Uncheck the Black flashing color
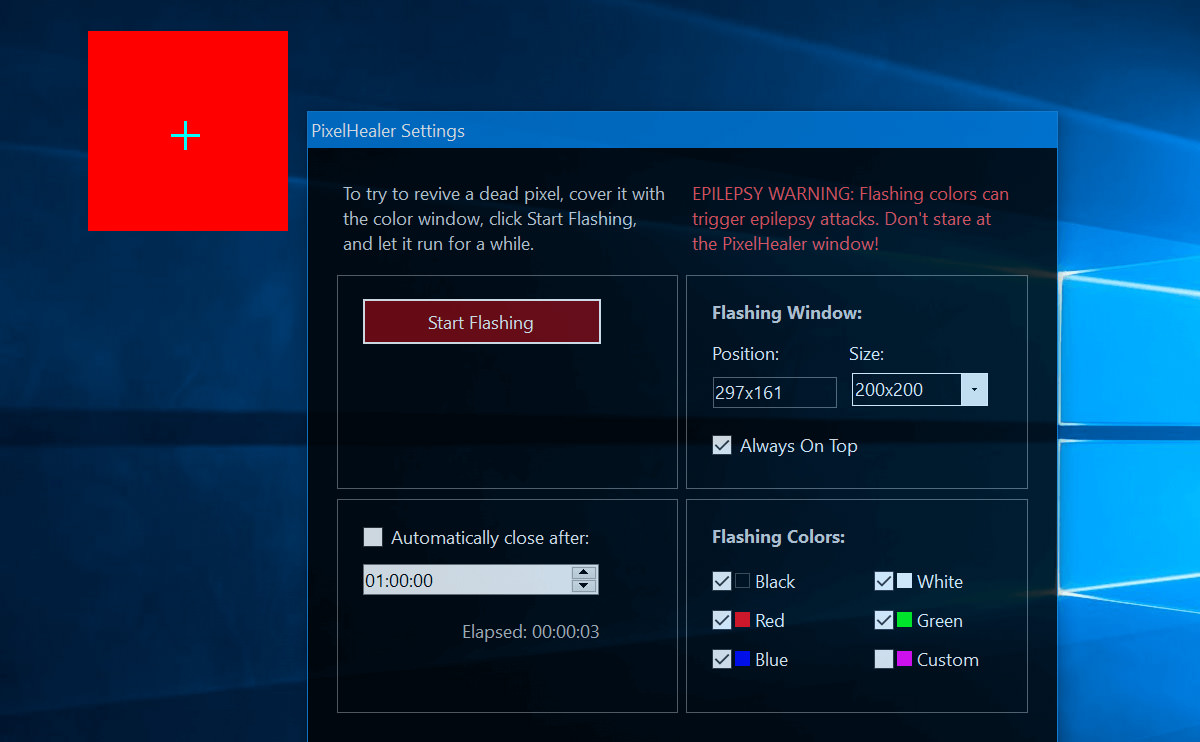The image size is (1200, 742). [722, 581]
